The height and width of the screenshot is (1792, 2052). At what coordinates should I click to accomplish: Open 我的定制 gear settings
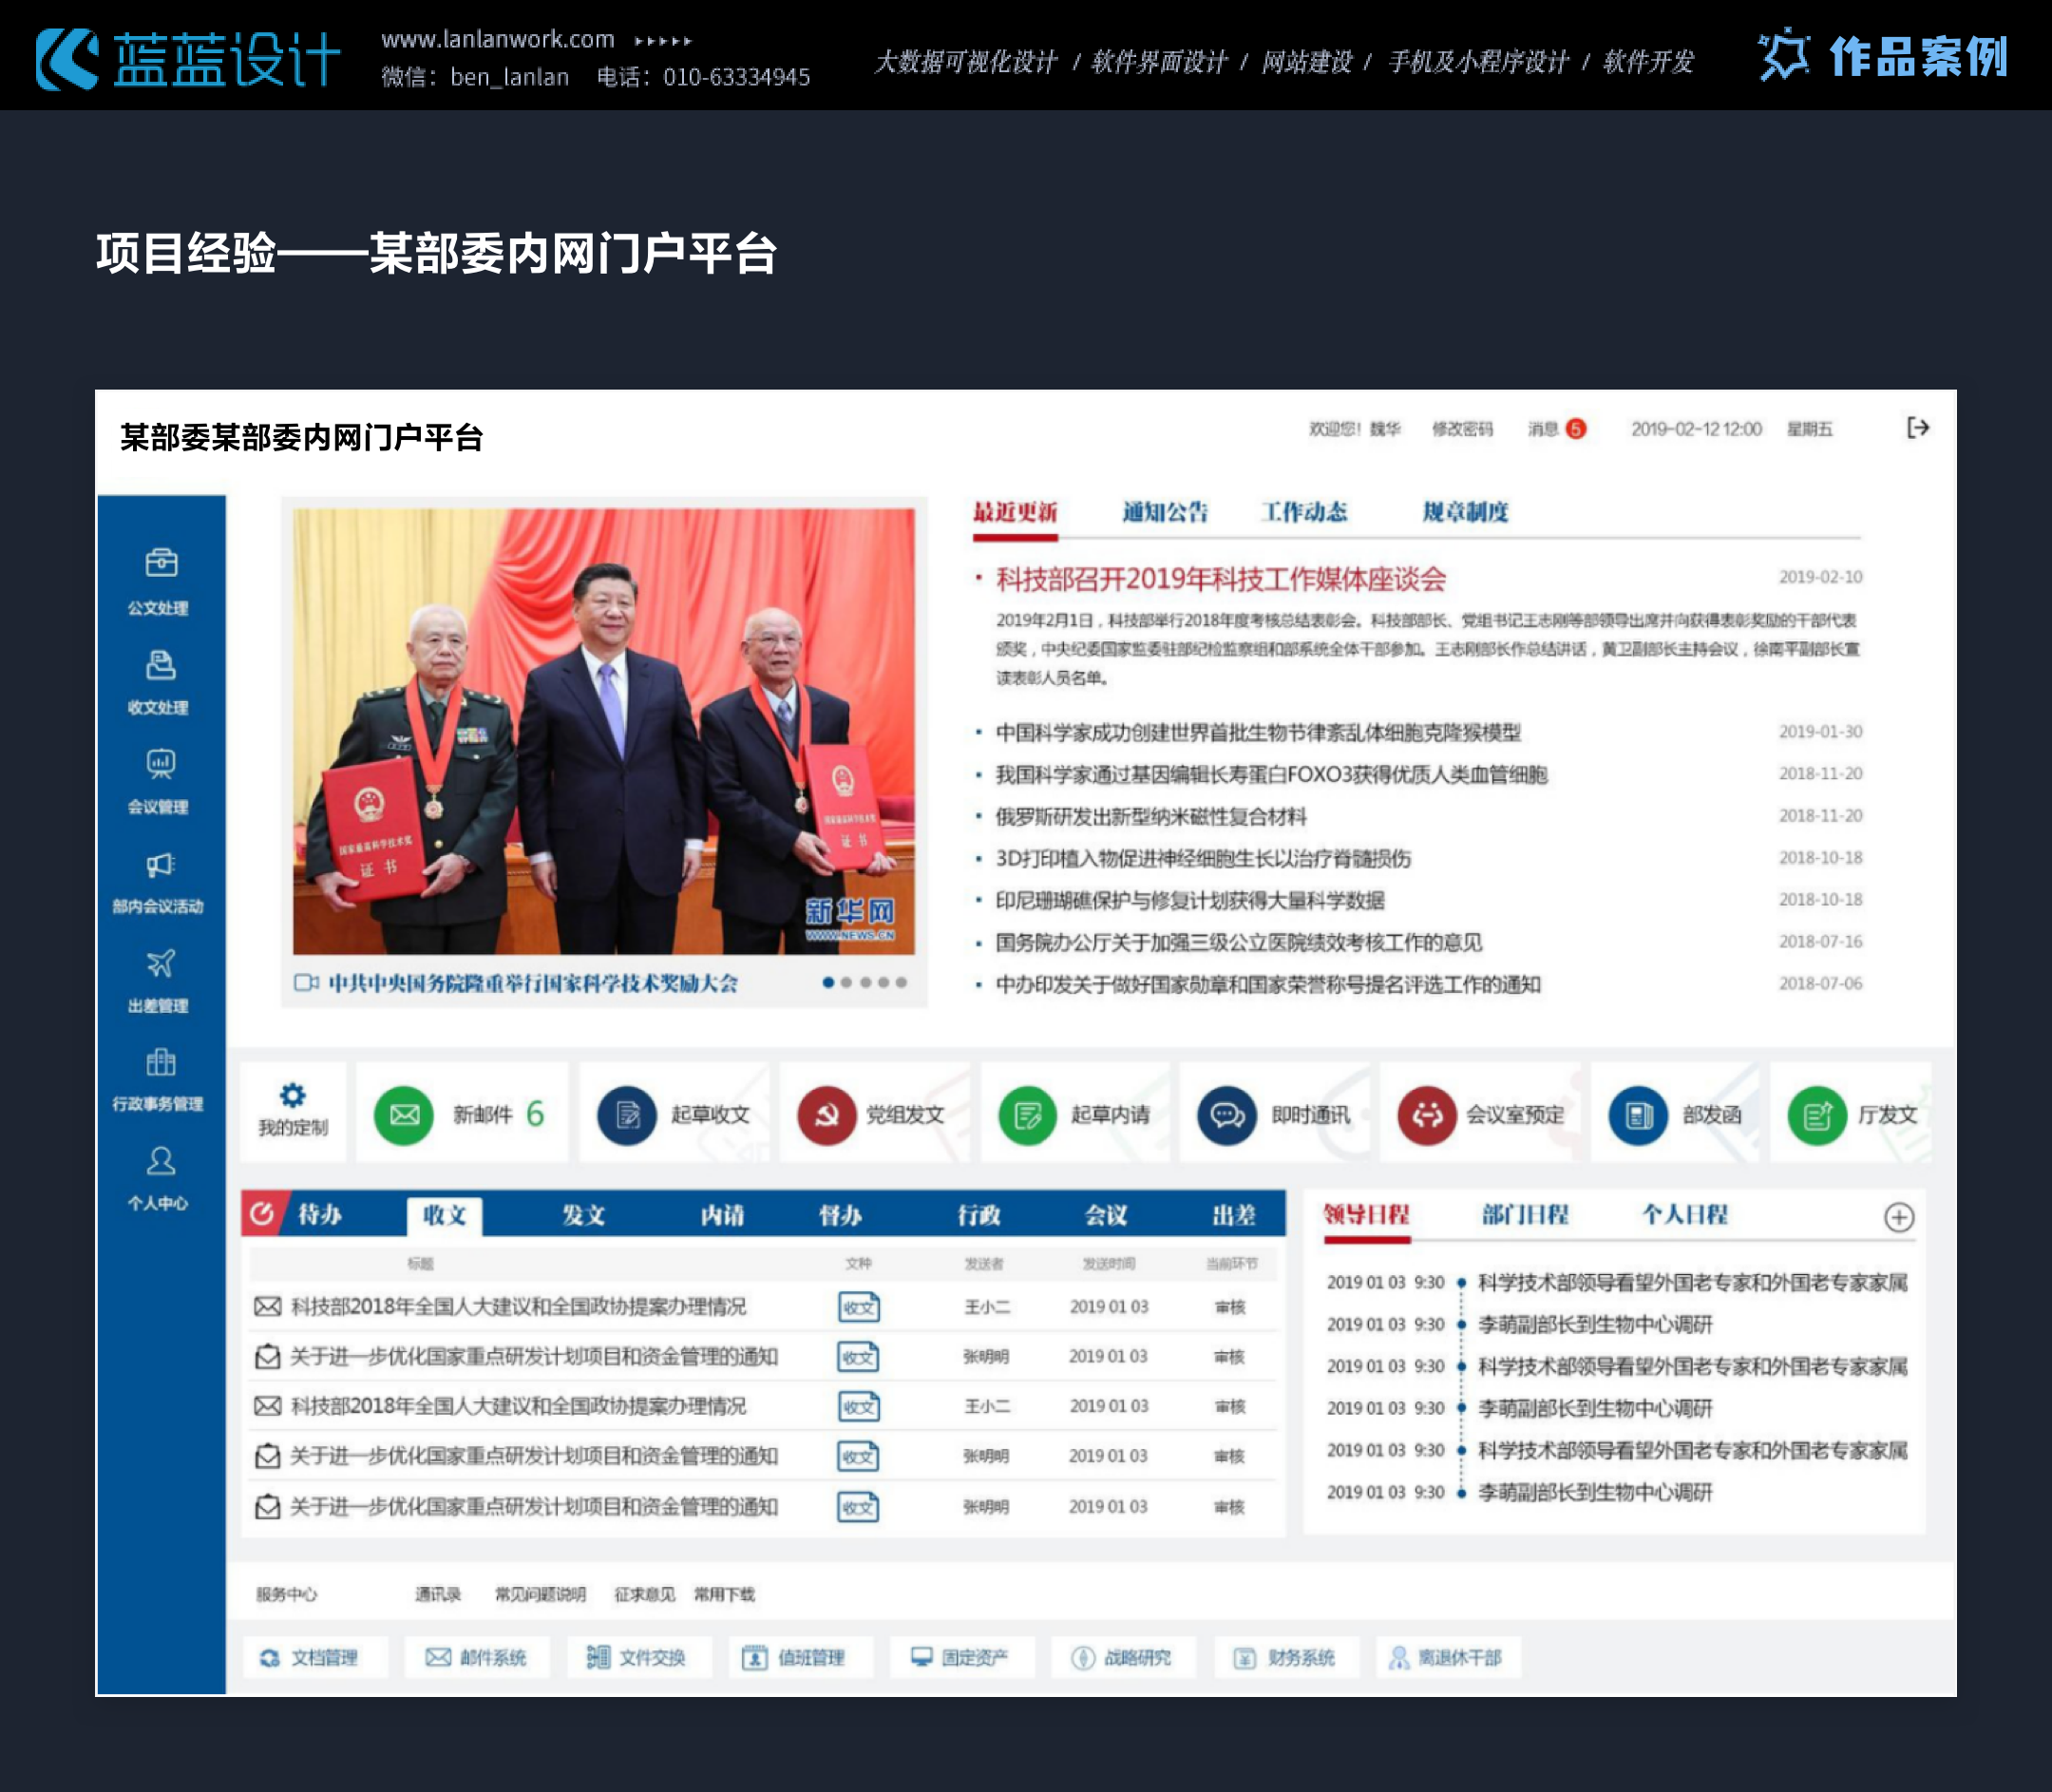click(292, 1096)
